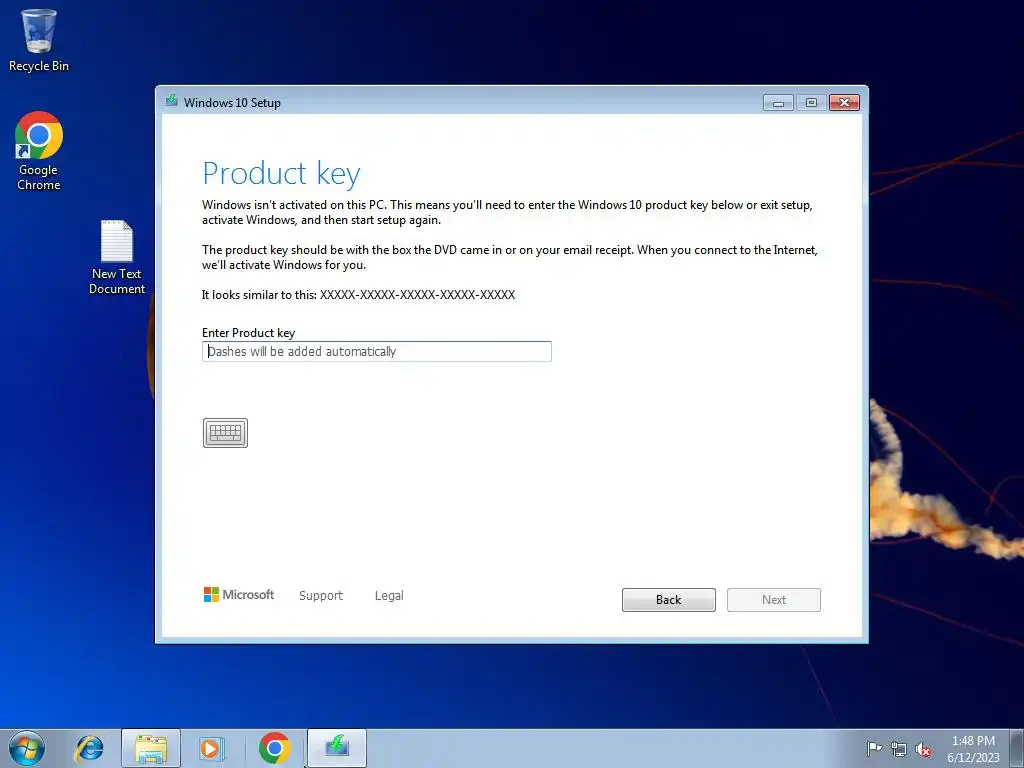Open the network tray icon

click(x=899, y=749)
